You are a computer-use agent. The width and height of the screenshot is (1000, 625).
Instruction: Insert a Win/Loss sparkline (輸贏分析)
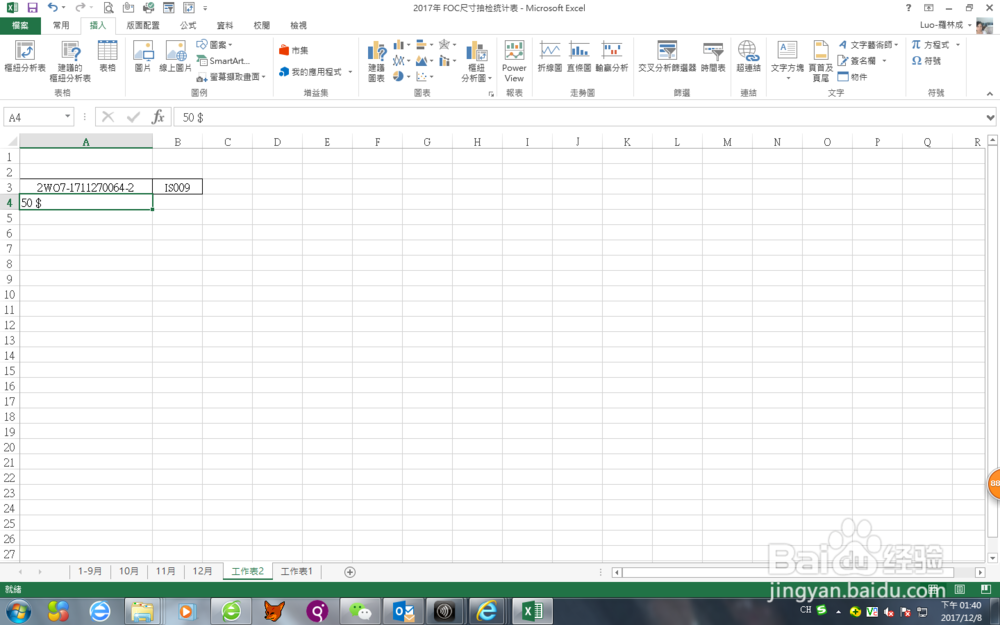tap(612, 56)
